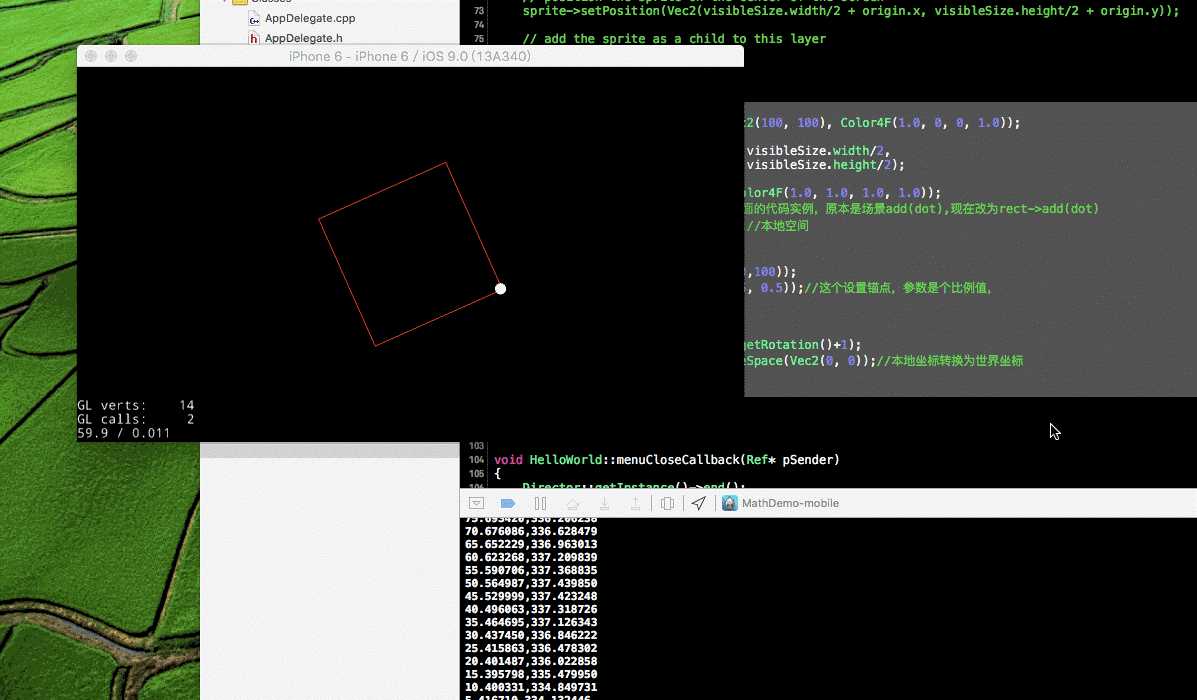The image size is (1197, 700).
Task: Click console line 50.564987,337.439850
Action: [531, 583]
